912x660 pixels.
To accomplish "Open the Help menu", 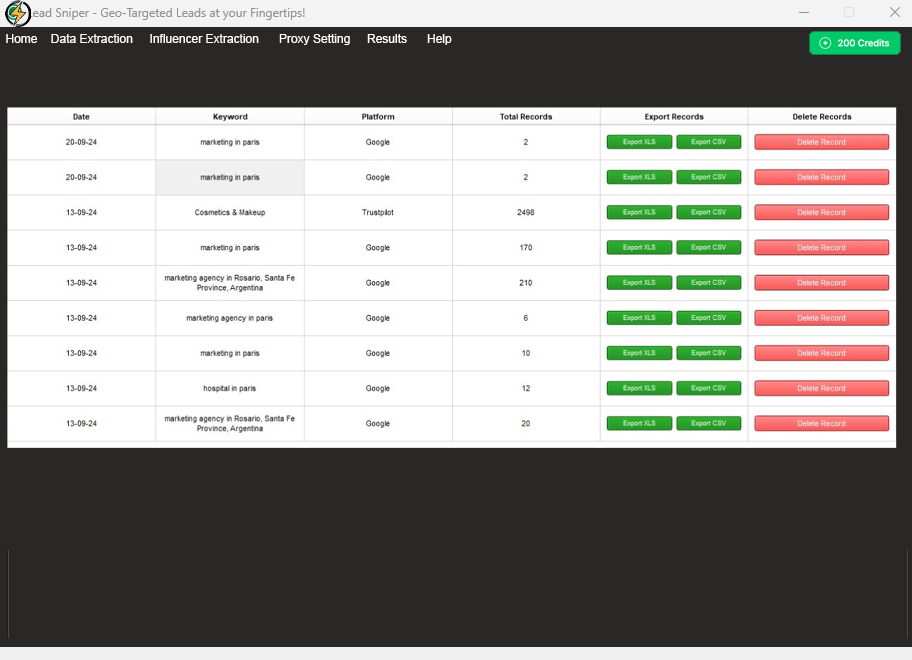I will (439, 39).
